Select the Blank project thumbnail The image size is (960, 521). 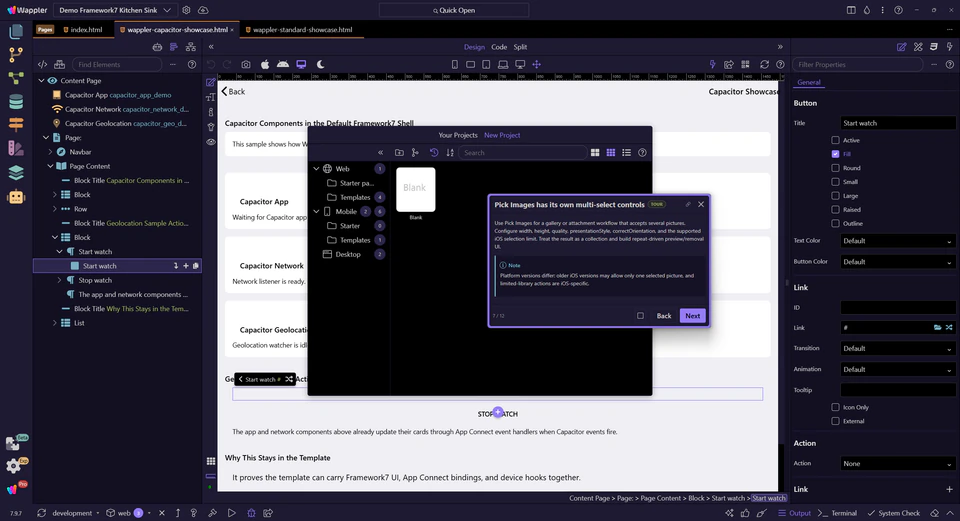[416, 190]
